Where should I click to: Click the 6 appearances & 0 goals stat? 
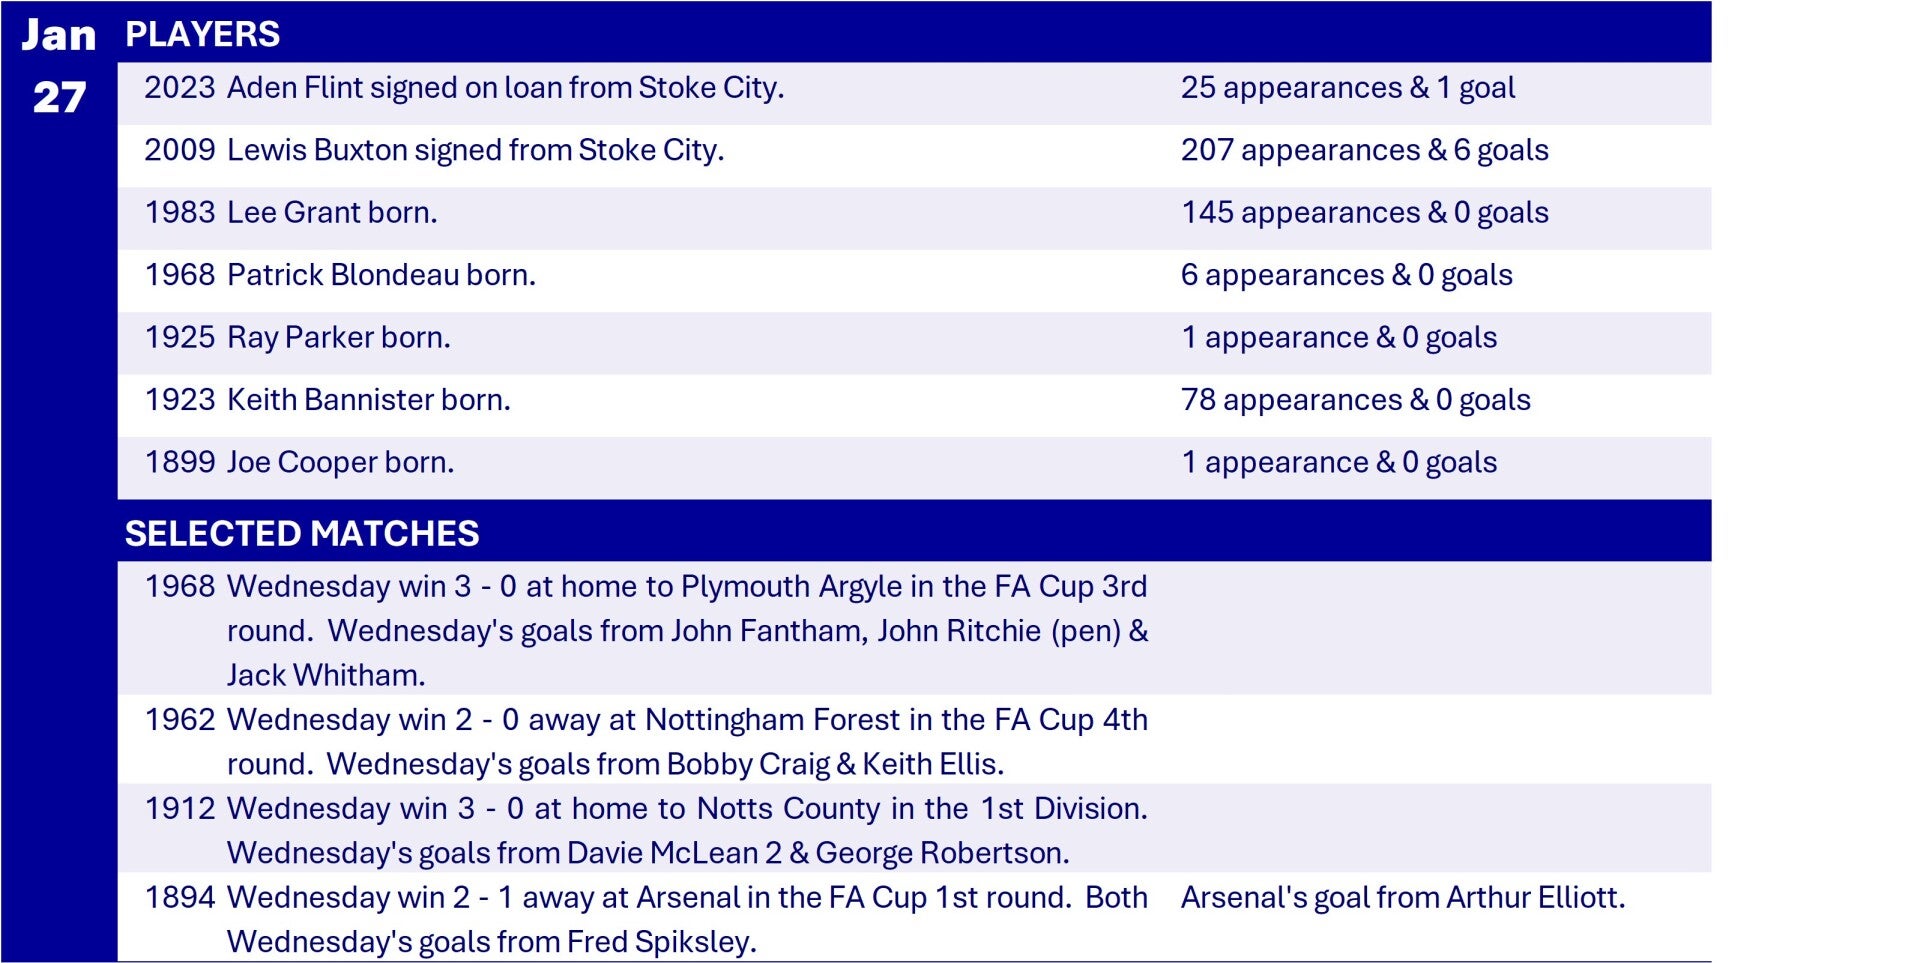(1346, 275)
